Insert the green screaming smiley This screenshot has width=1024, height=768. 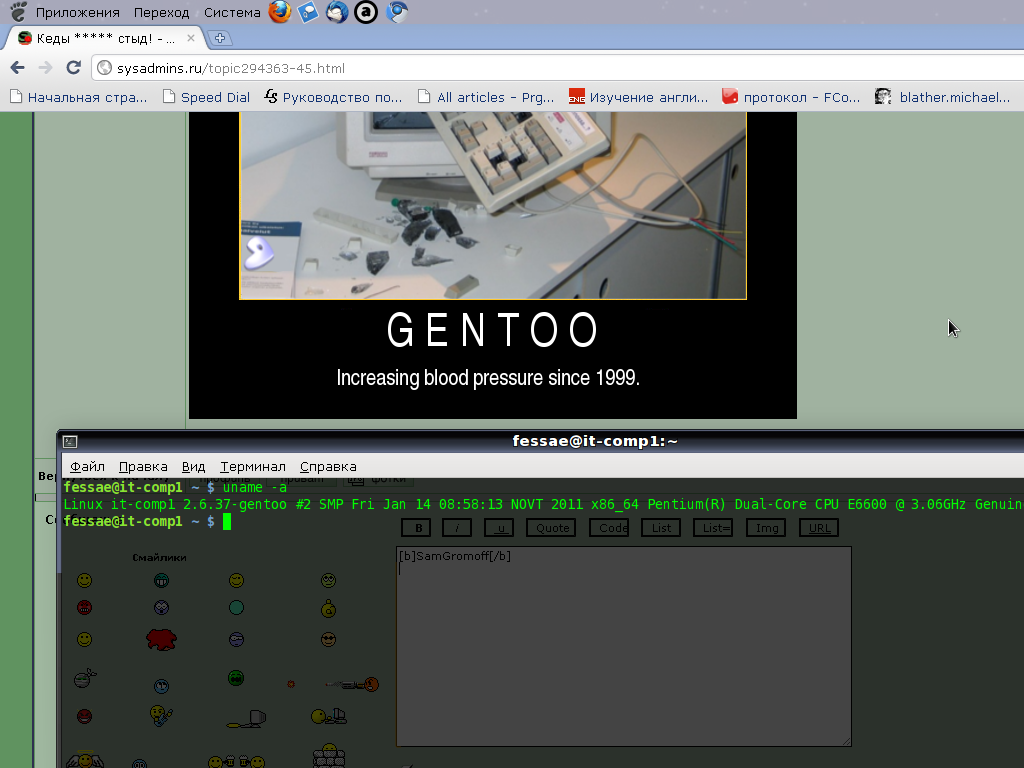coord(236,678)
